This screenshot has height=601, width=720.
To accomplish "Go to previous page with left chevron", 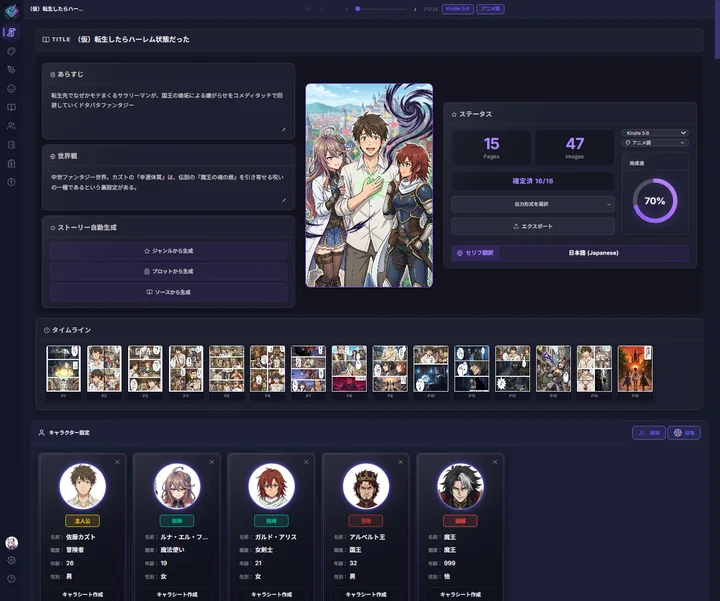I will (346, 9).
